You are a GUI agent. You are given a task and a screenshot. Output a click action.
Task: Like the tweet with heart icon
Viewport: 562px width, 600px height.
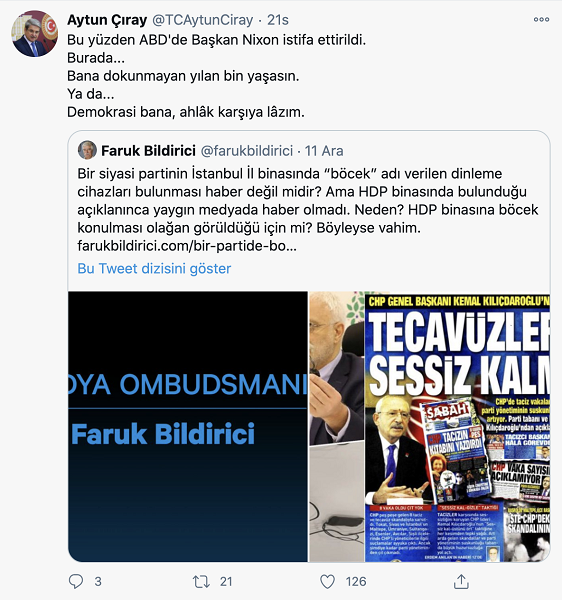[327, 582]
